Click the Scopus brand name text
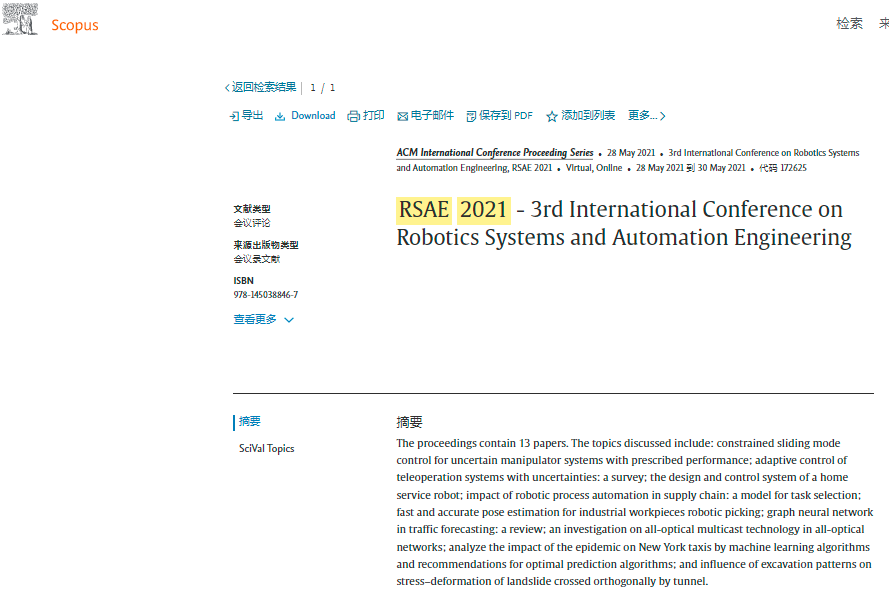The image size is (889, 602). [x=75, y=25]
